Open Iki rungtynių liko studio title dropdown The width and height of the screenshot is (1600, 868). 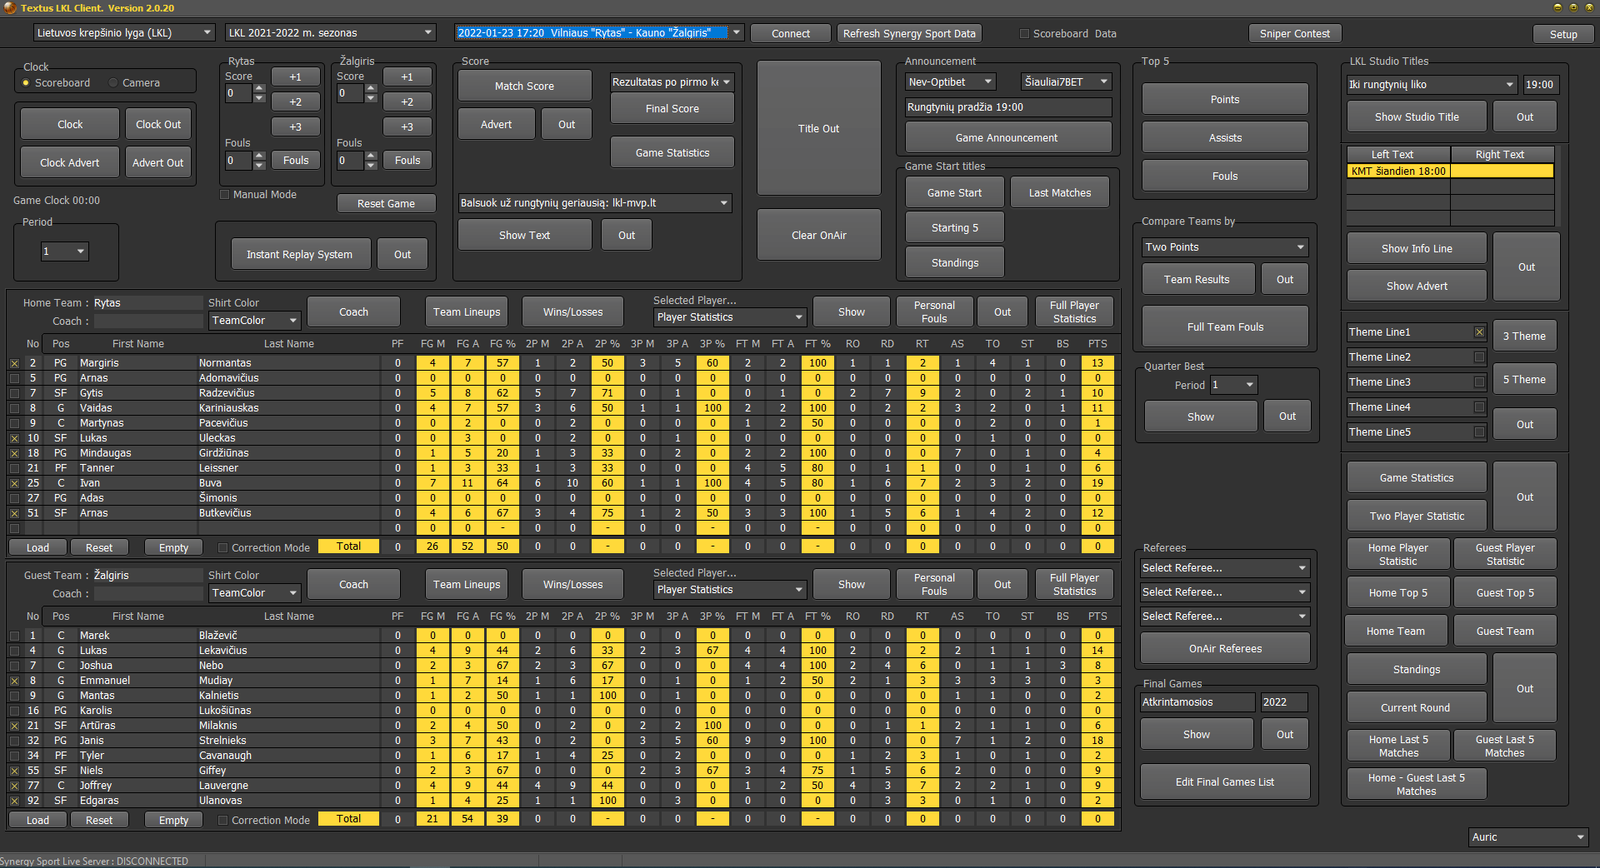[1431, 85]
